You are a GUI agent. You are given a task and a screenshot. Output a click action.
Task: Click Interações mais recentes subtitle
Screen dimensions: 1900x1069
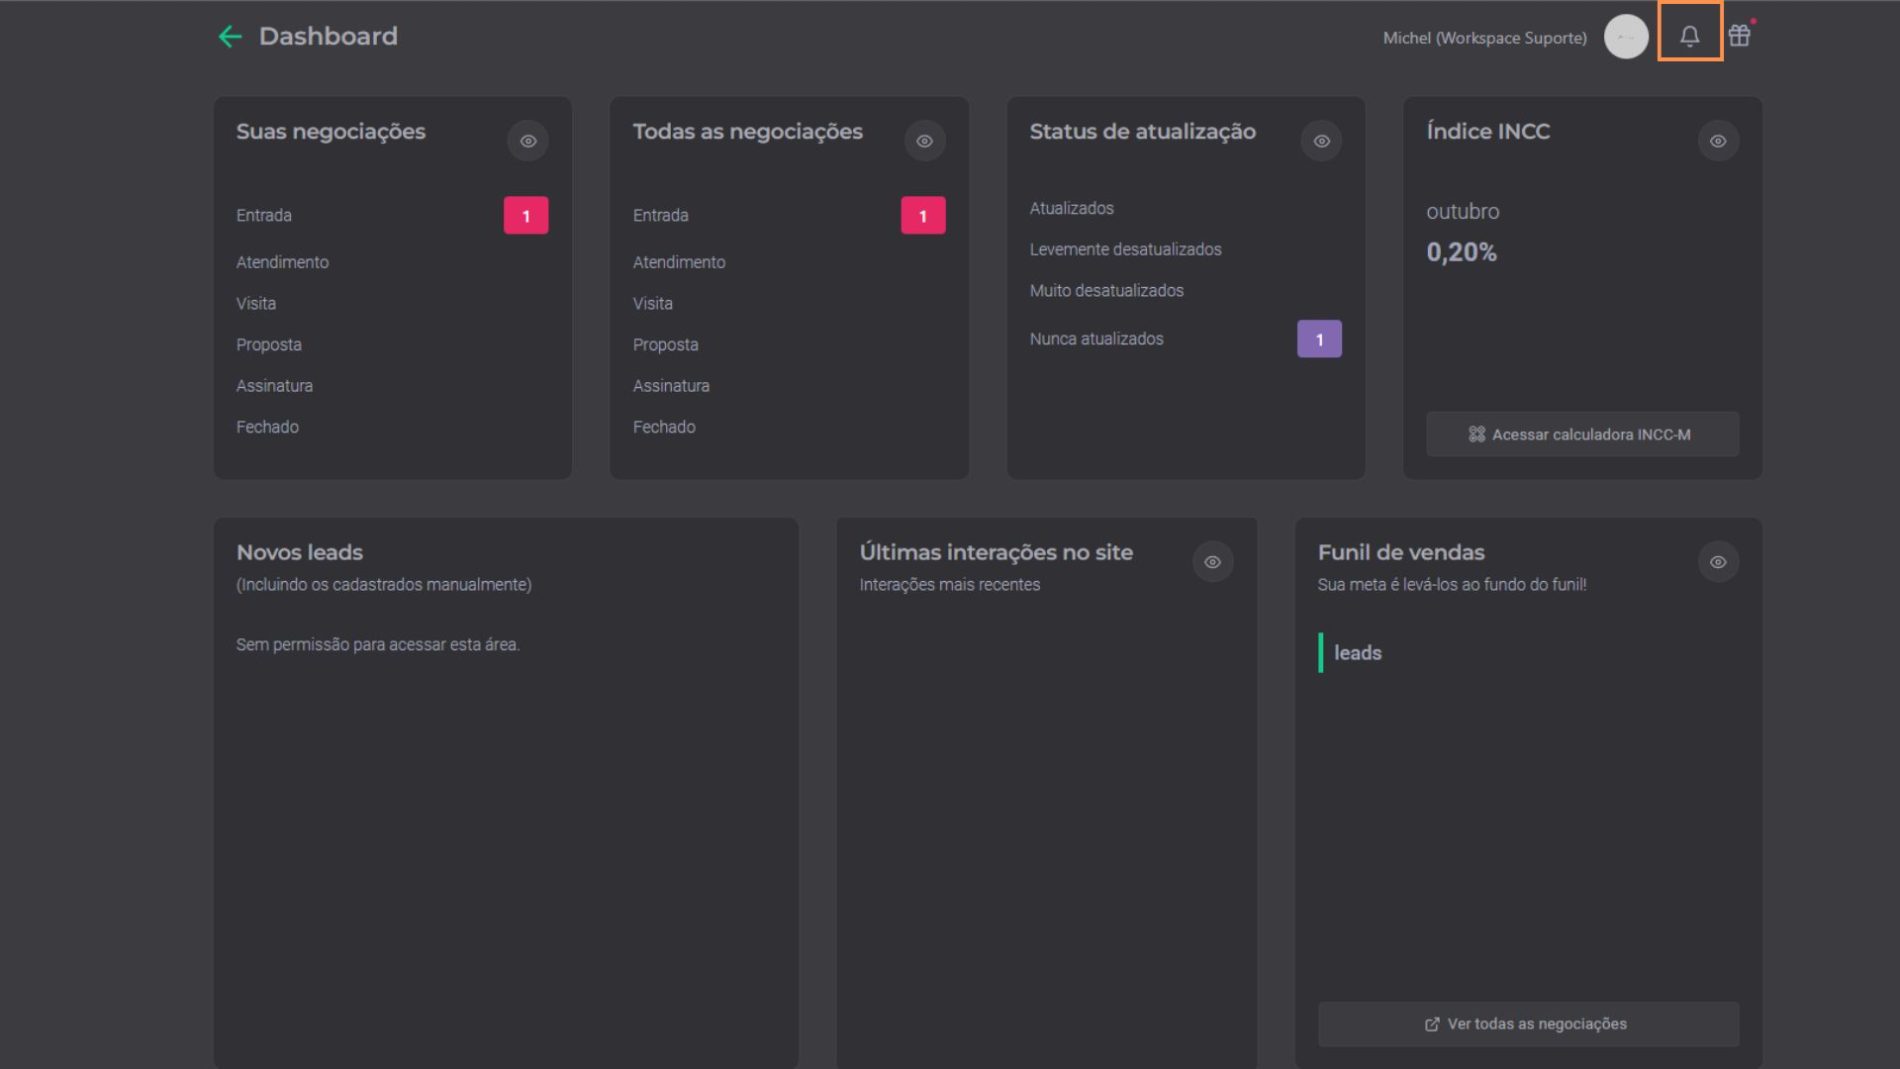tap(950, 585)
